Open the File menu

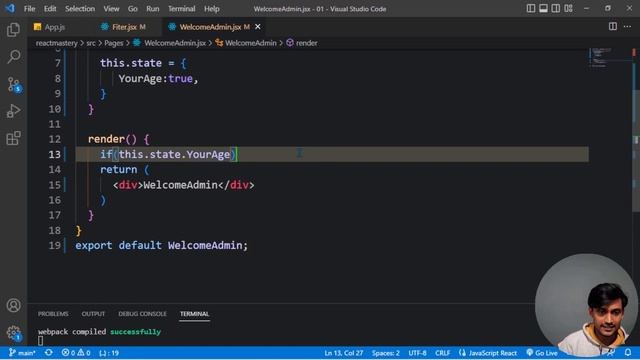tap(29, 9)
